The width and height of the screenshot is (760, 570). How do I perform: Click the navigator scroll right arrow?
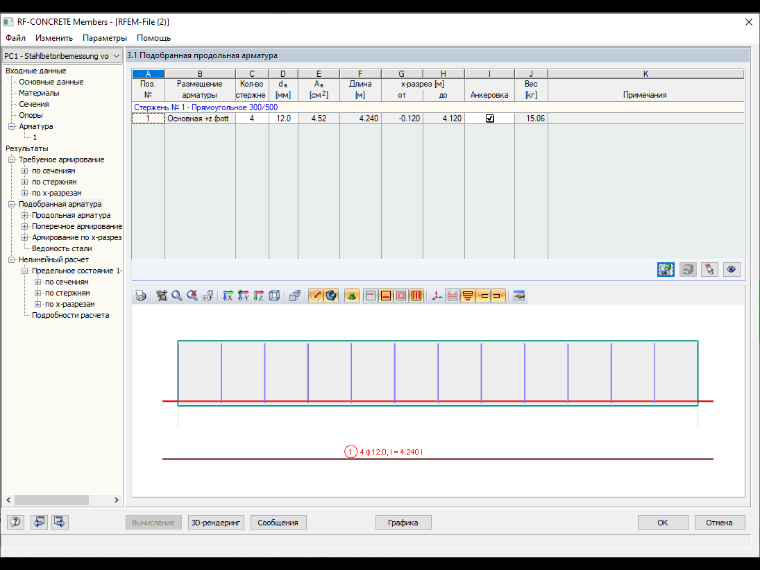pos(116,500)
